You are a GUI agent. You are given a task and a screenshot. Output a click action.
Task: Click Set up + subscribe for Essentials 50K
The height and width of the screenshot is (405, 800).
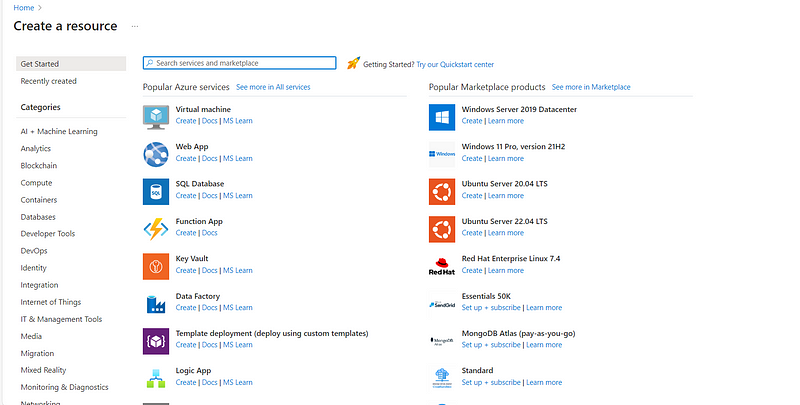491,308
